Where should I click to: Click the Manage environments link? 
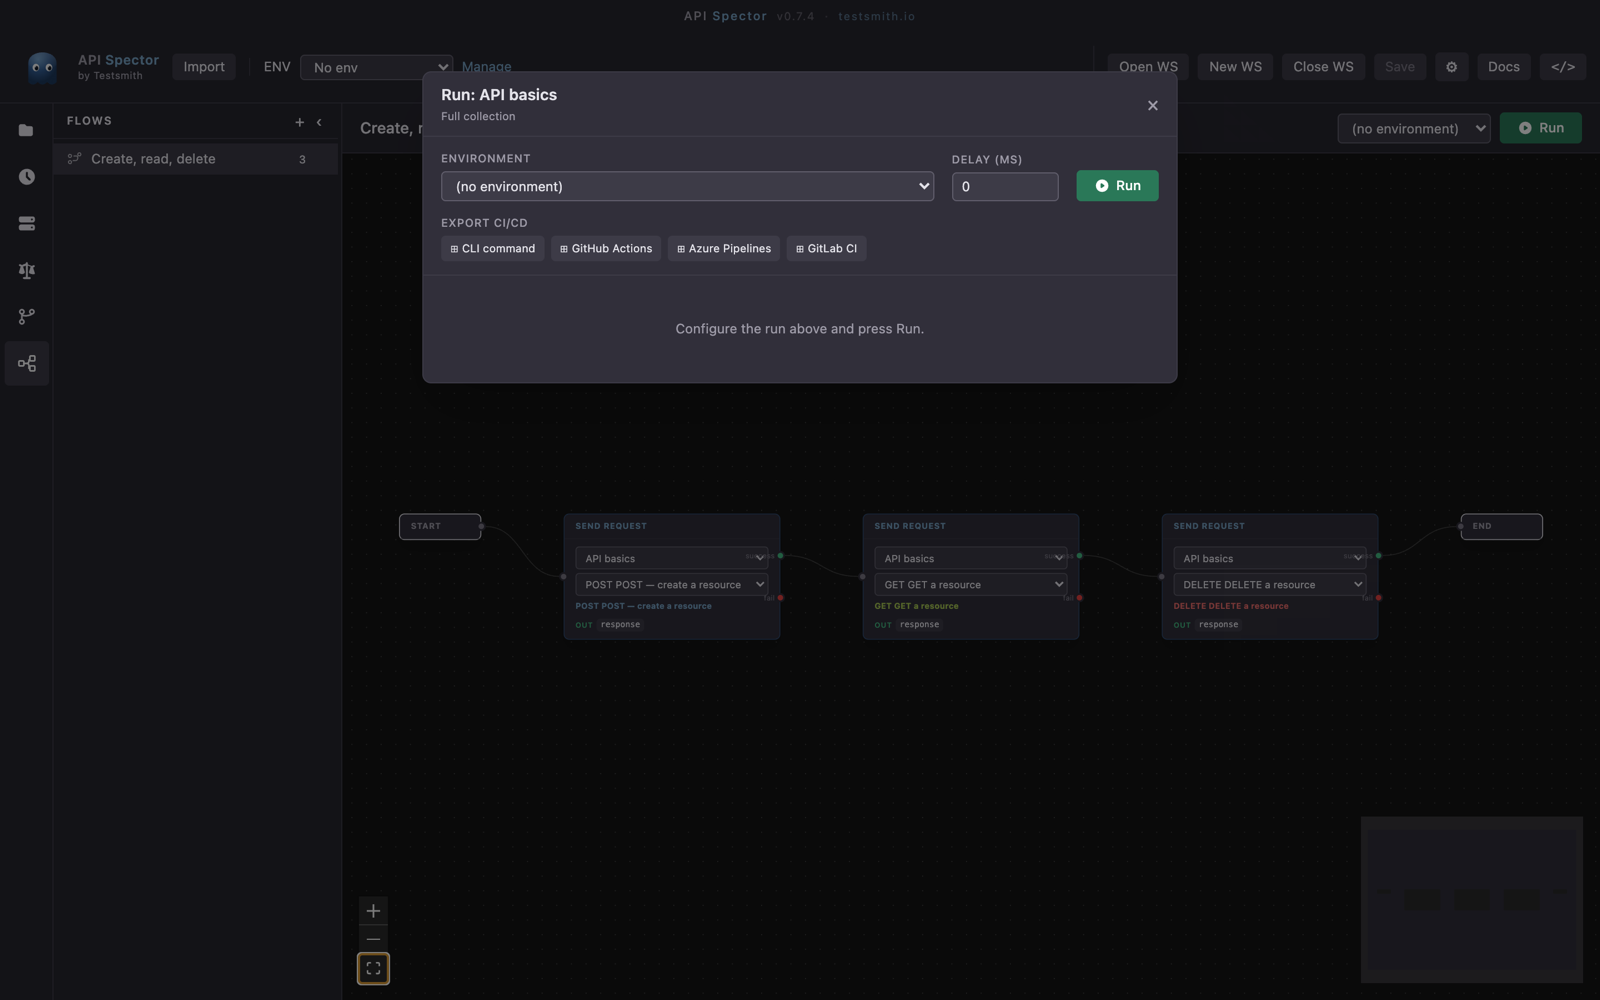487,67
